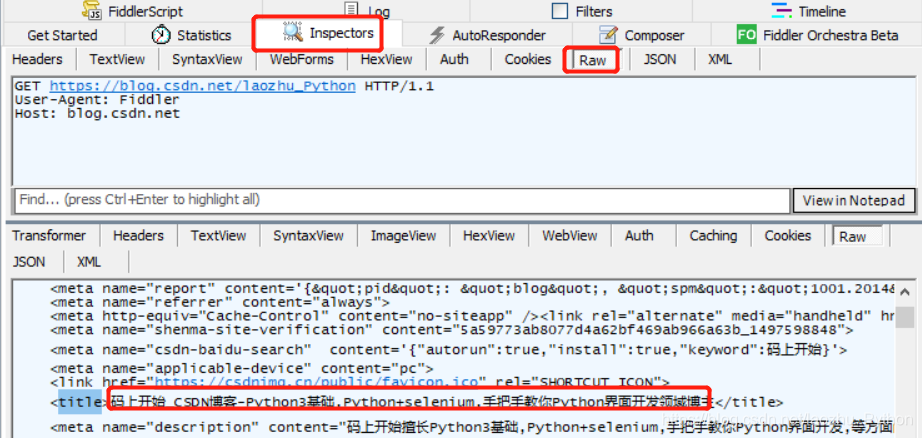The image size is (922, 438).
Task: Click the Statistics stopwatch icon
Action: point(161,35)
